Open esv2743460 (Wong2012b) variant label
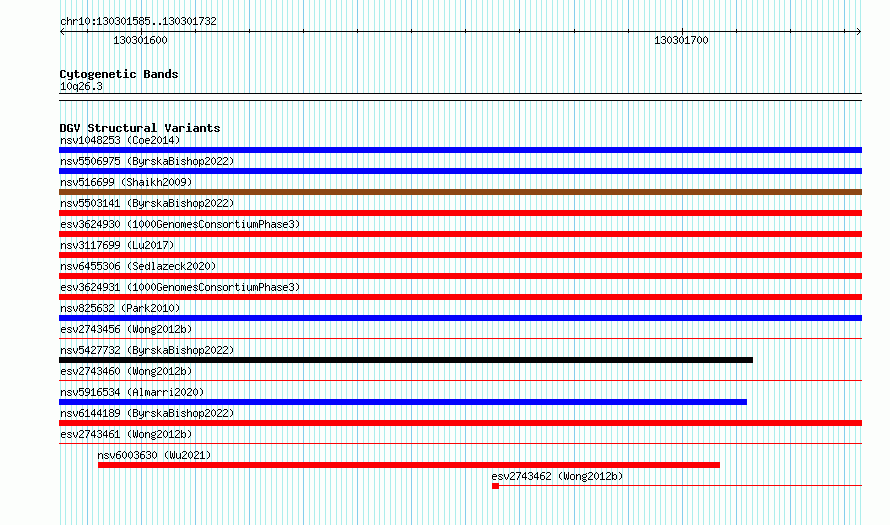890x525 pixels. (126, 371)
